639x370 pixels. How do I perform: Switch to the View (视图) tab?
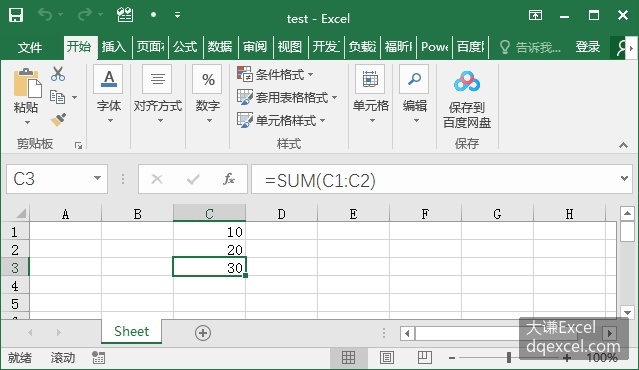[x=290, y=47]
